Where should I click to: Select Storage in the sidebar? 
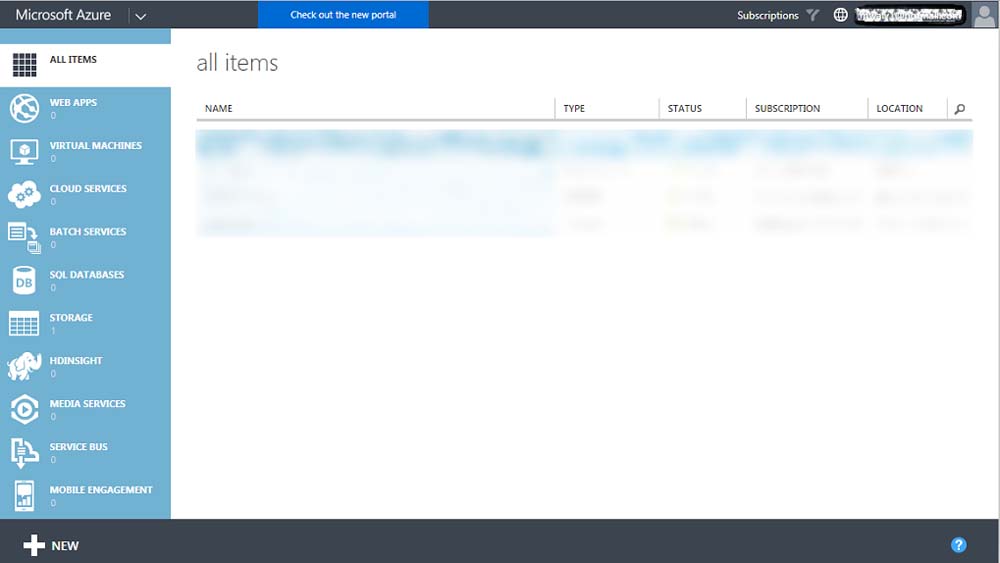(x=71, y=318)
